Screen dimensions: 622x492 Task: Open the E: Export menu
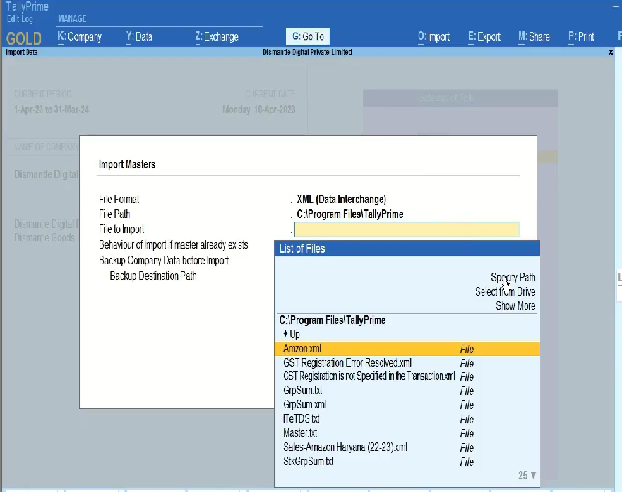tap(484, 37)
